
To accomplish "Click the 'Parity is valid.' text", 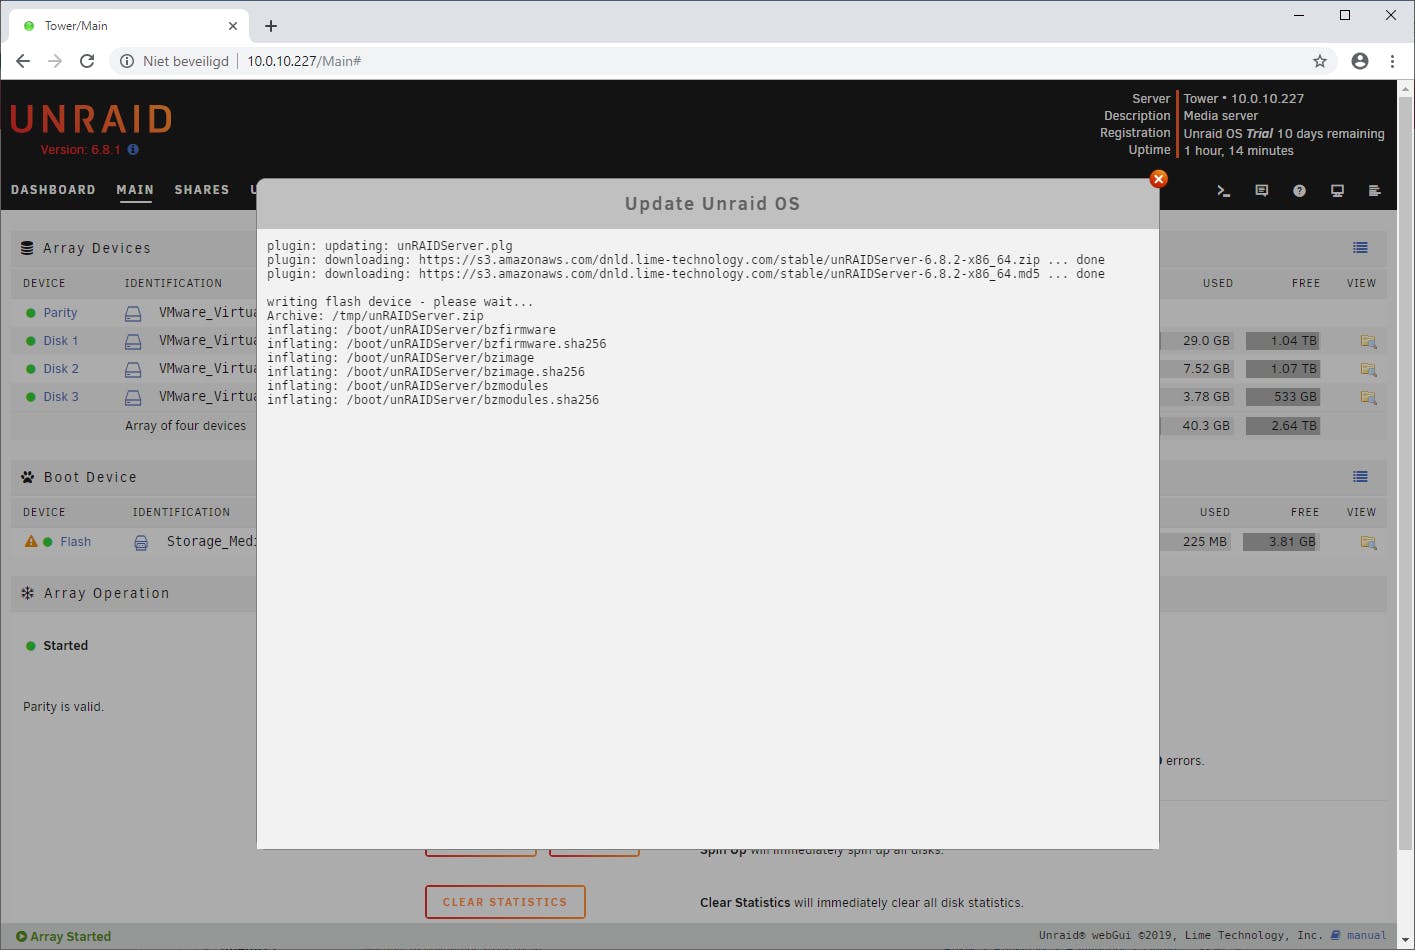I will (64, 707).
